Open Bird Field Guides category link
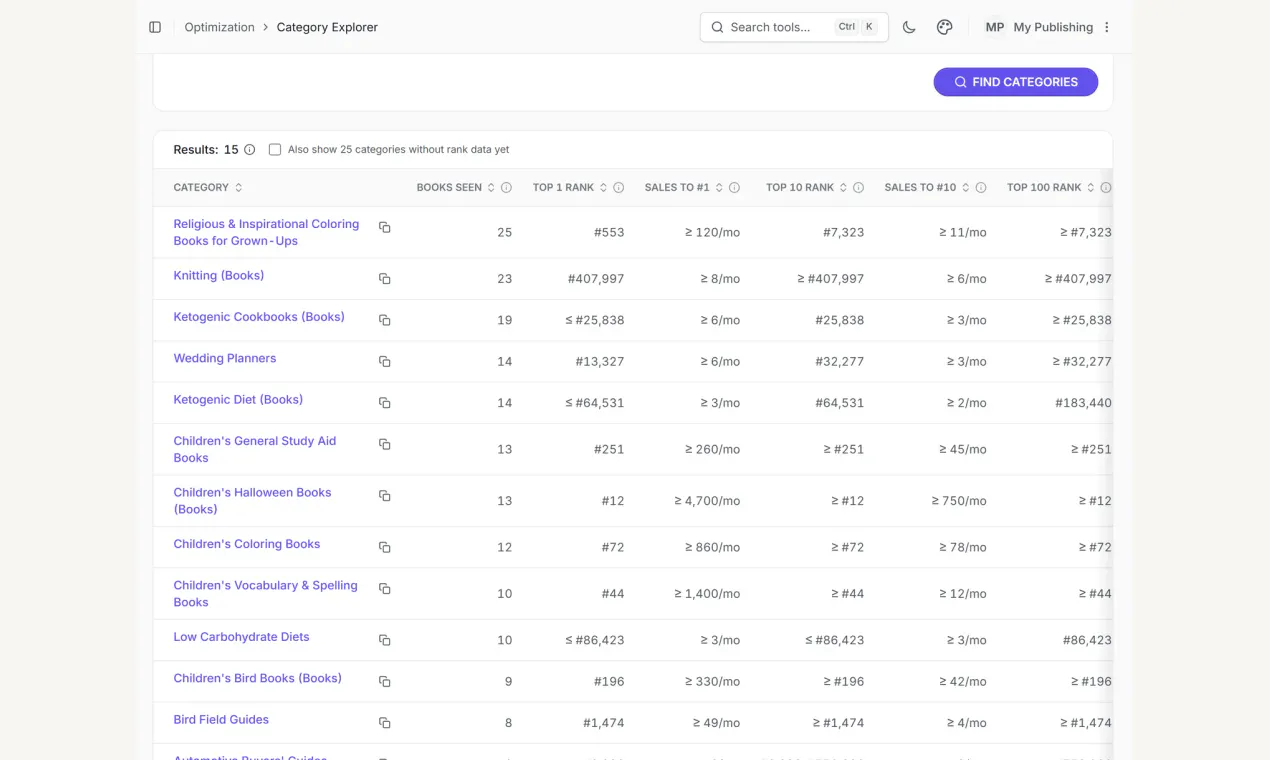The height and width of the screenshot is (760, 1270). pos(221,720)
